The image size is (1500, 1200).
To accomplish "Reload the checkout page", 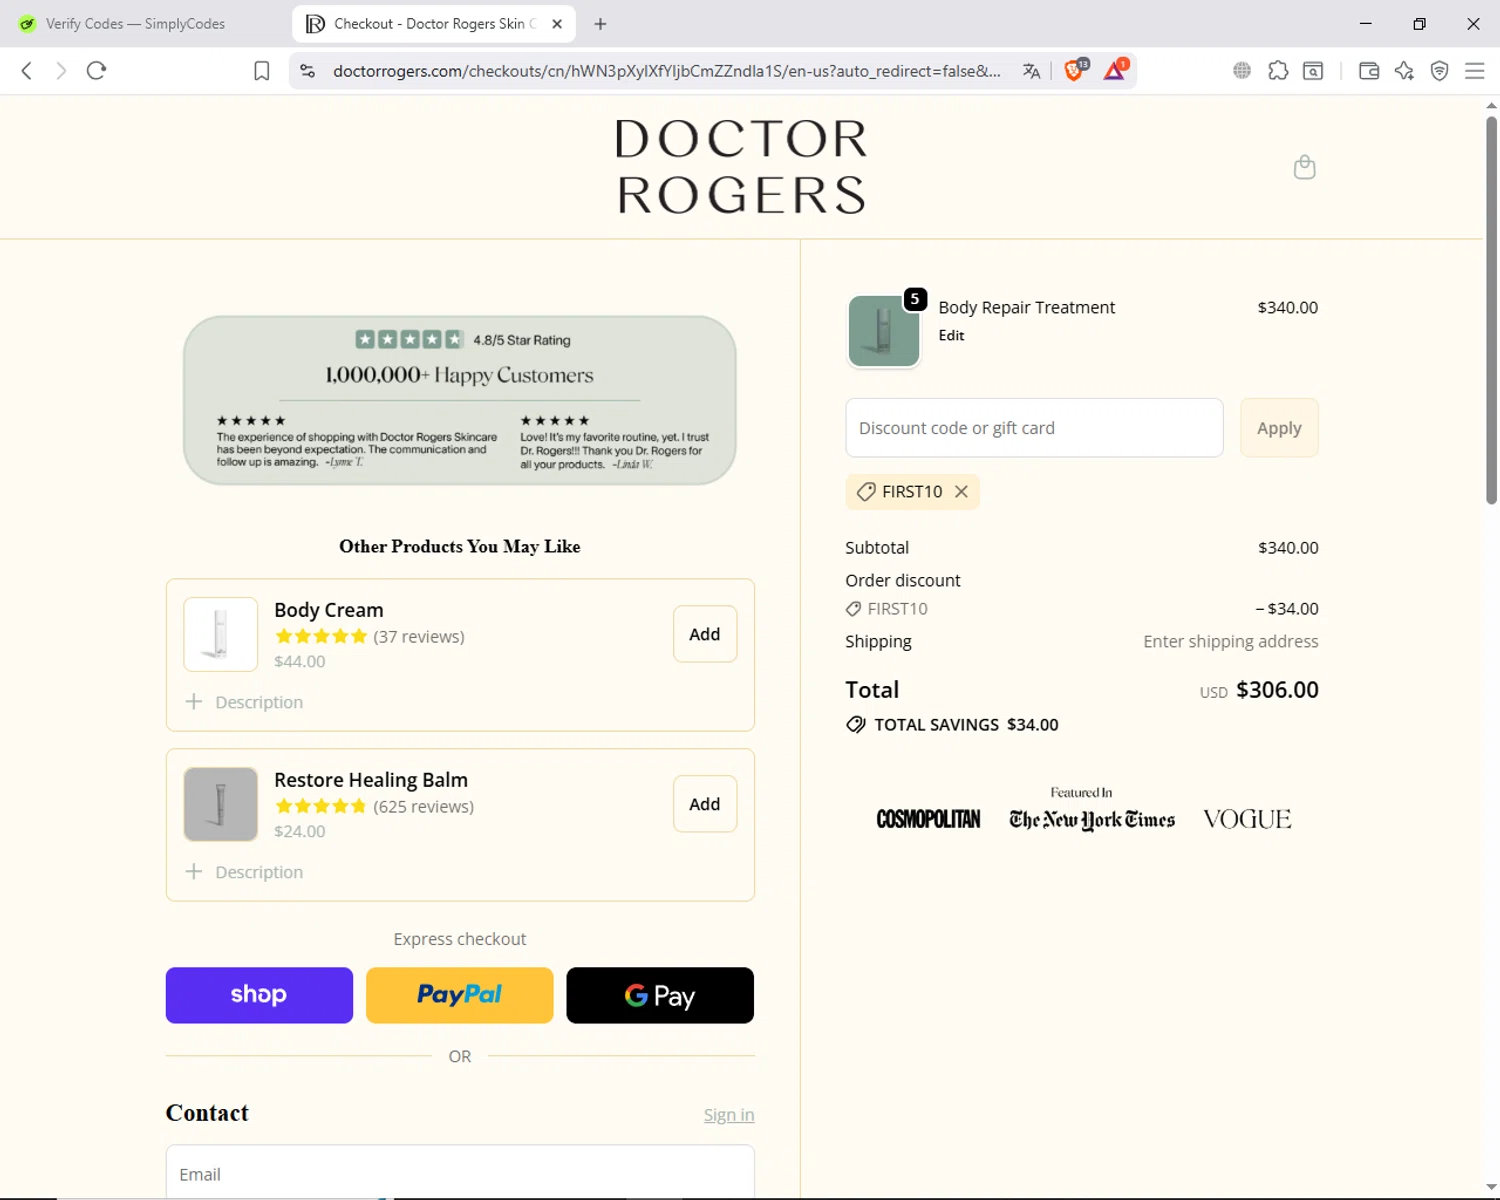I will [96, 71].
